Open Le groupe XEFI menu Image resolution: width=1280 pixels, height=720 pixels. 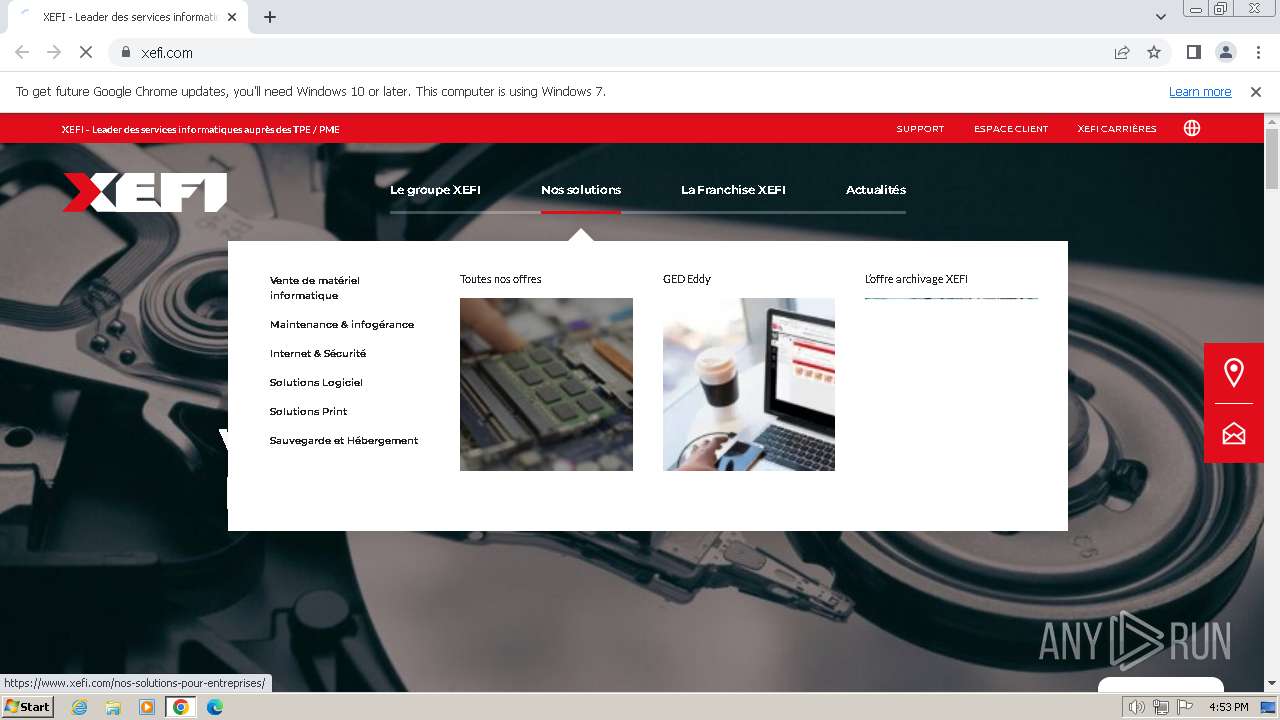(x=435, y=190)
